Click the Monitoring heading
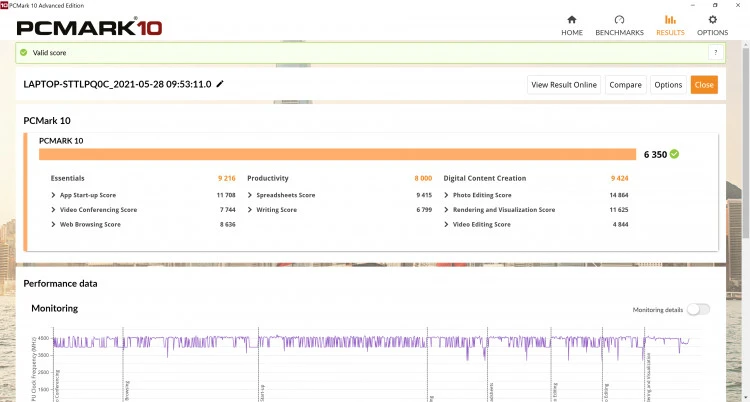Image resolution: width=750 pixels, height=402 pixels. click(x=55, y=308)
